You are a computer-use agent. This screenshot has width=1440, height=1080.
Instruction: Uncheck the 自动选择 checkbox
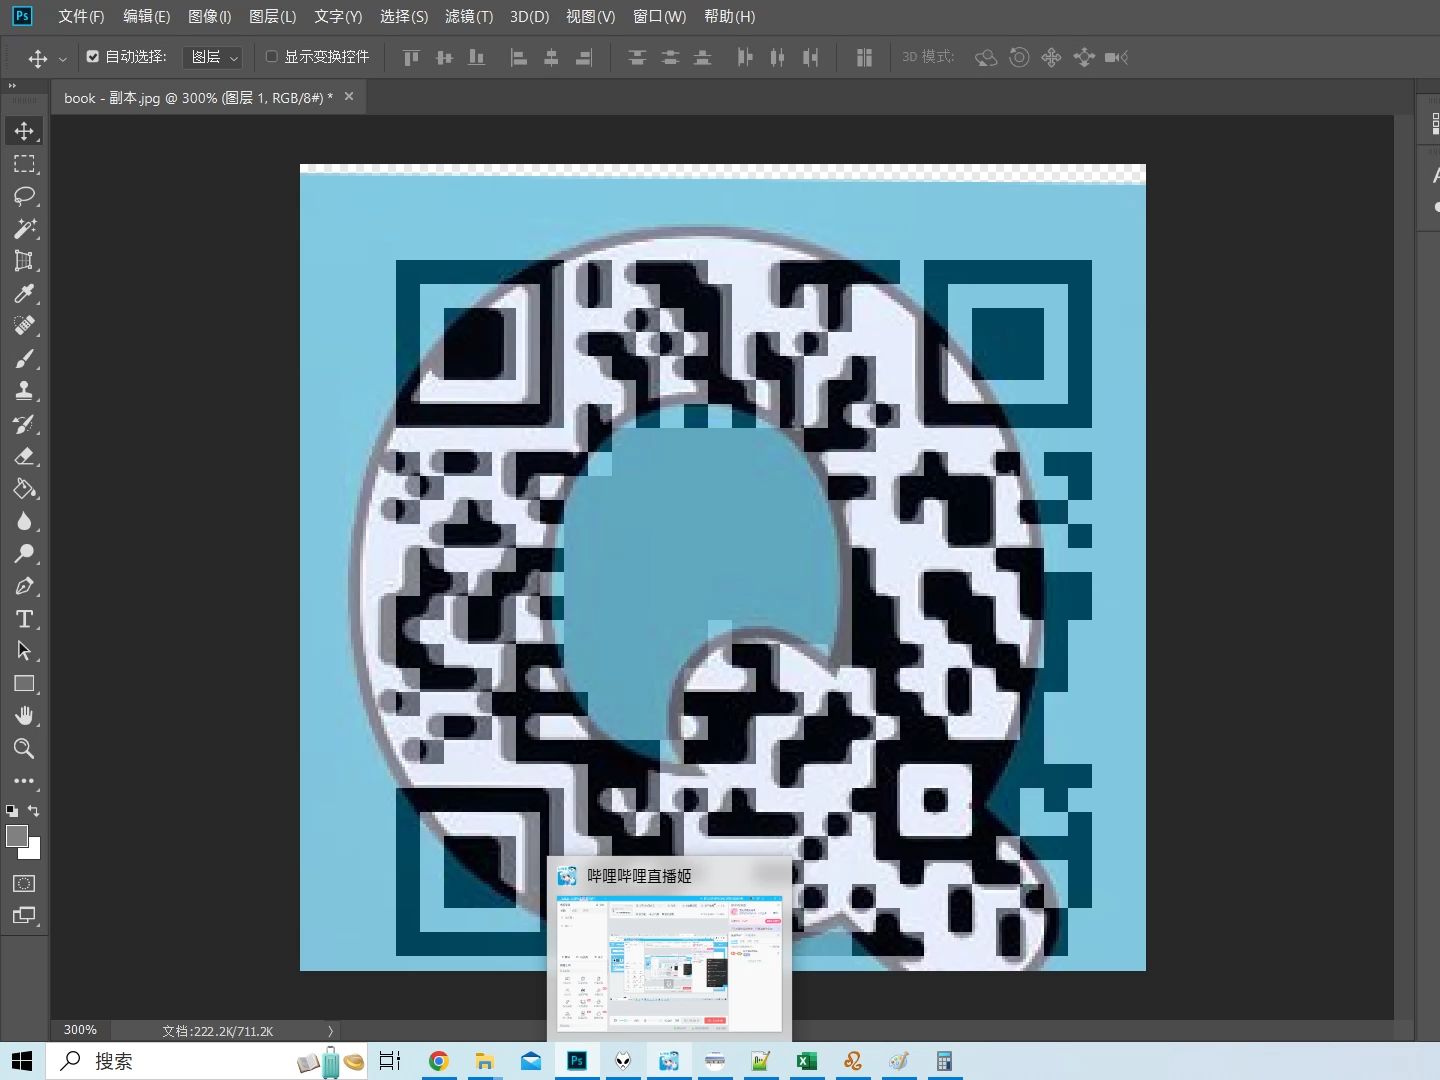(x=93, y=57)
